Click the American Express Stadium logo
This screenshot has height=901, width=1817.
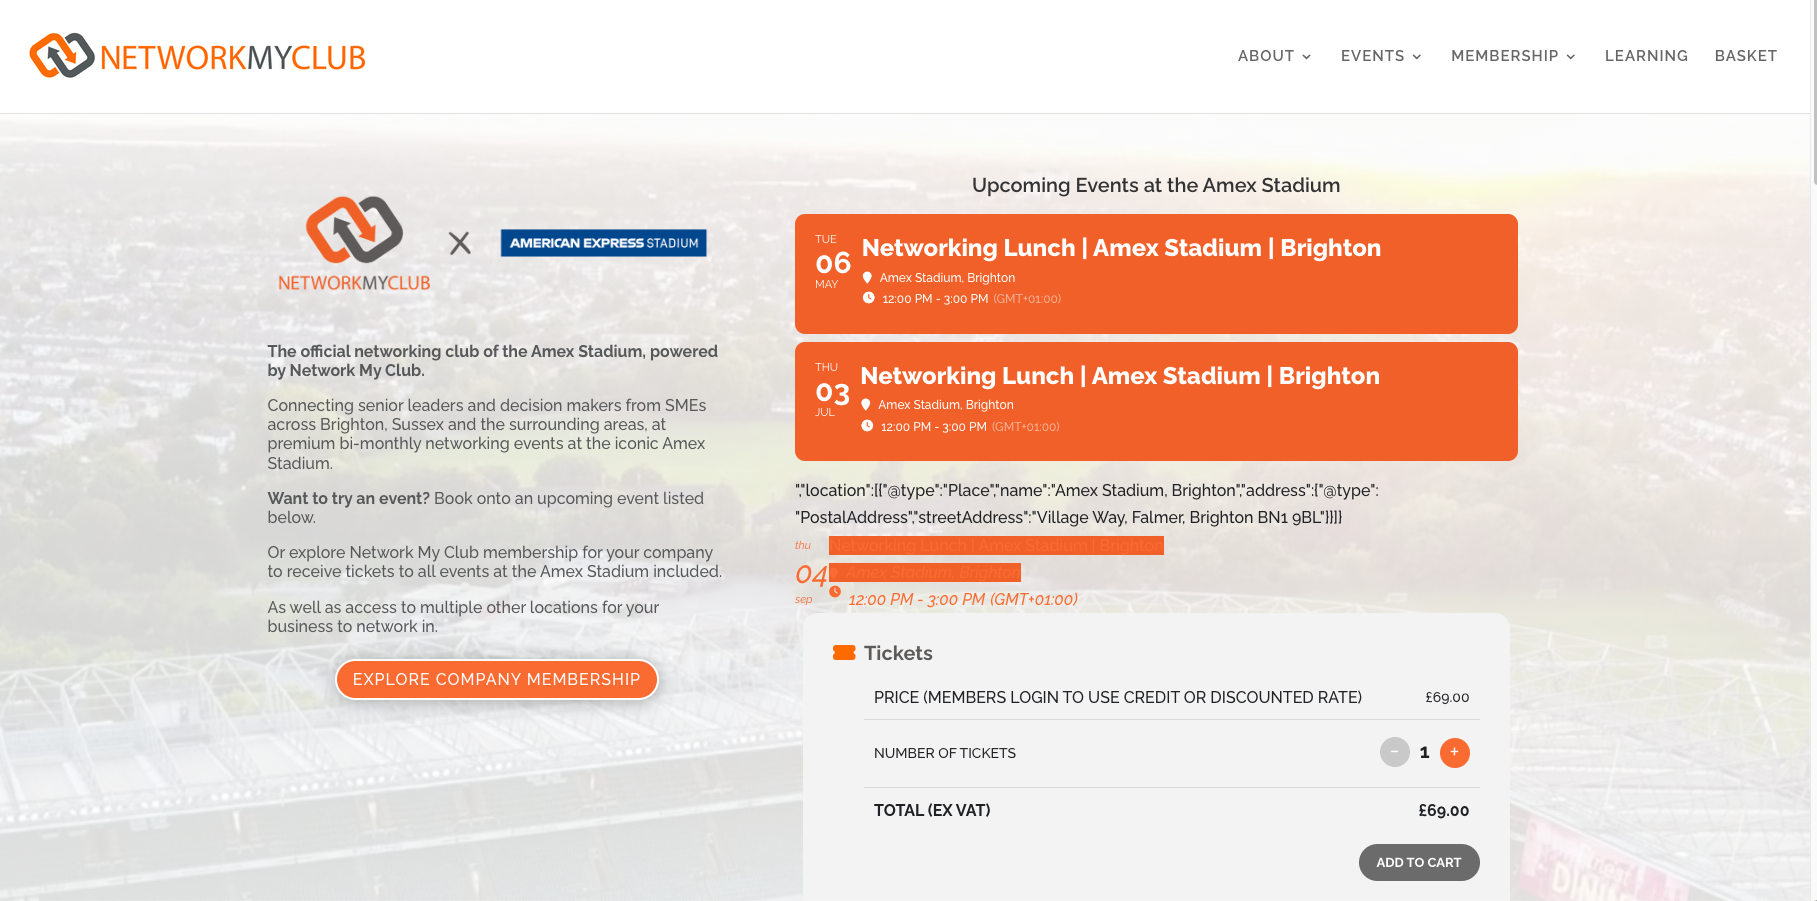point(603,243)
